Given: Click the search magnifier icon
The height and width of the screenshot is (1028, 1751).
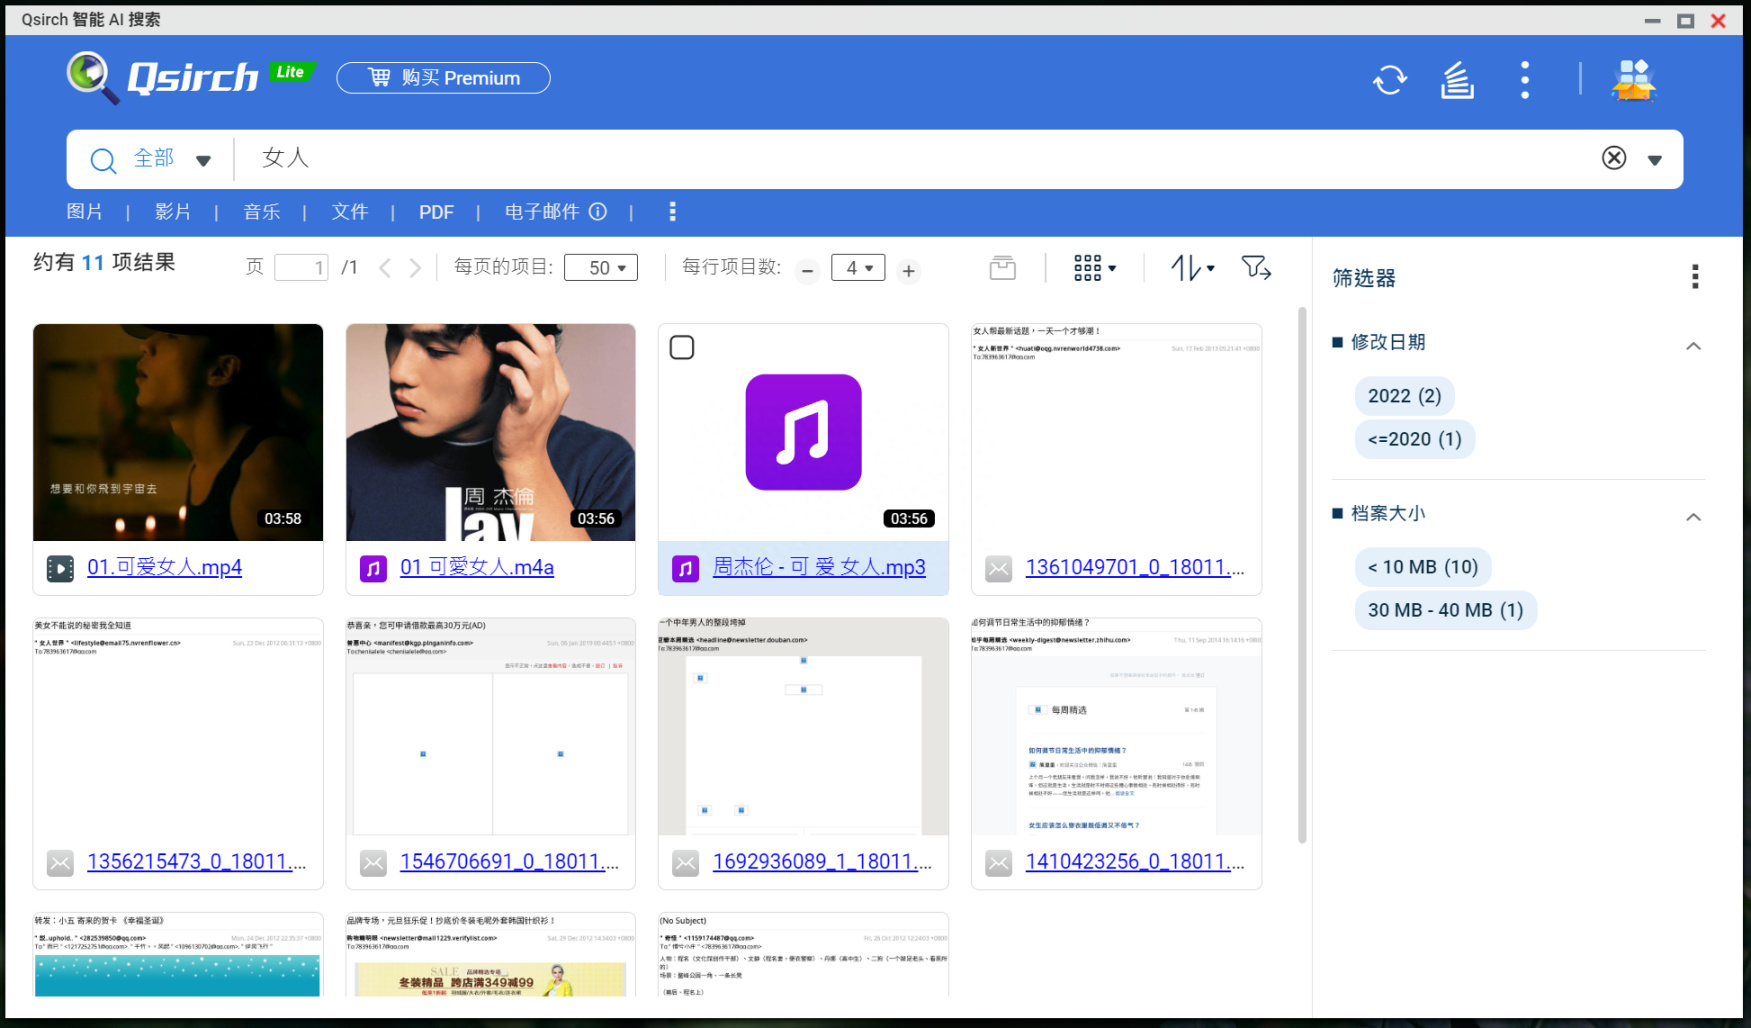Looking at the screenshot, I should pos(103,160).
